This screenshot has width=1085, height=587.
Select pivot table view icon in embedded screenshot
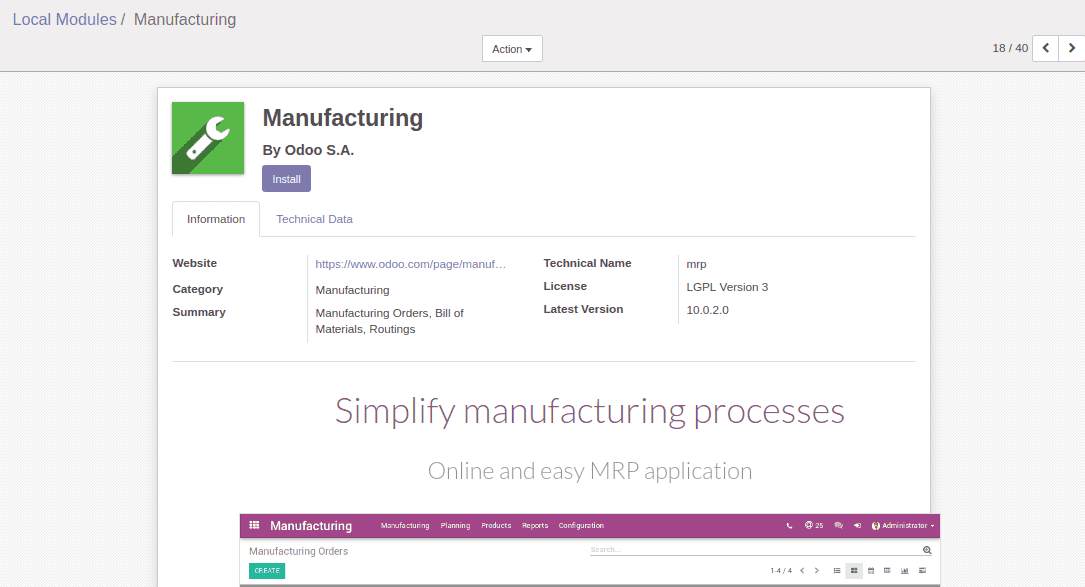(887, 570)
